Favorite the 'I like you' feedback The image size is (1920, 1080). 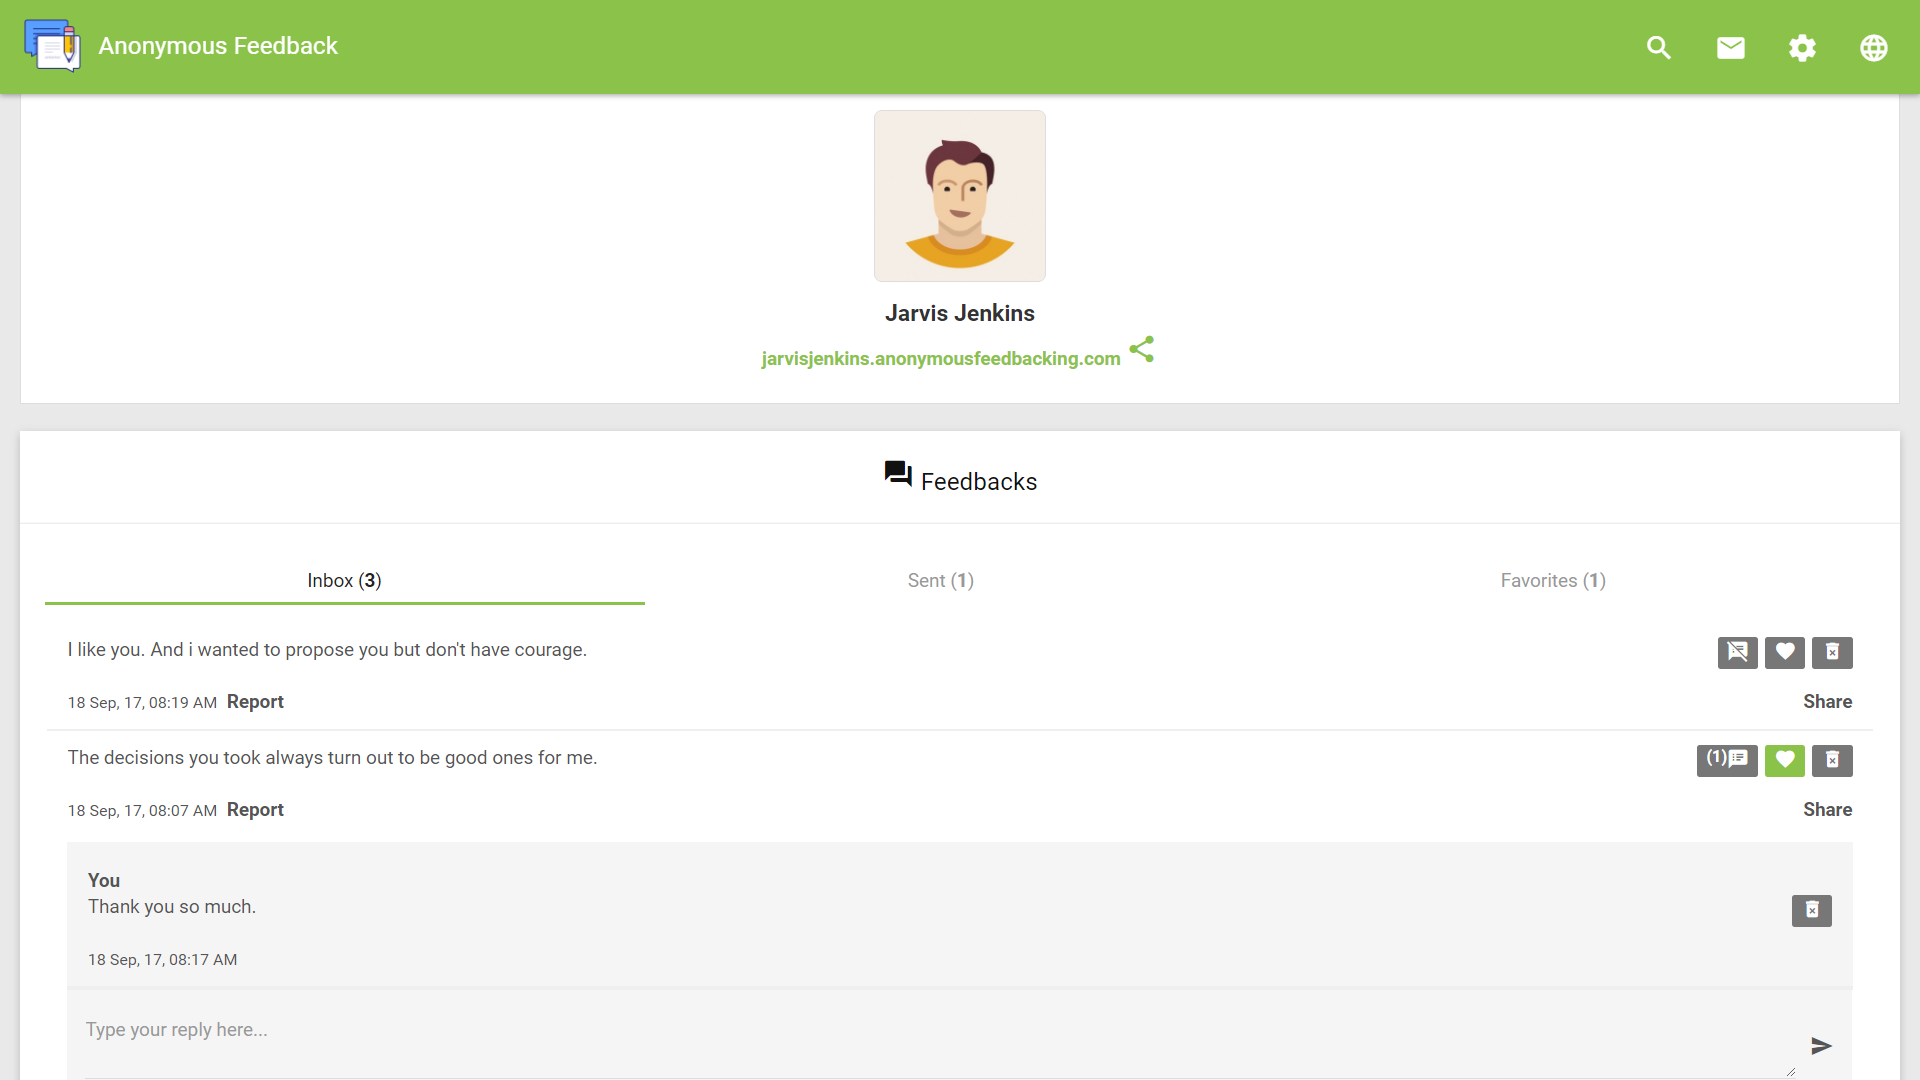(1784, 652)
